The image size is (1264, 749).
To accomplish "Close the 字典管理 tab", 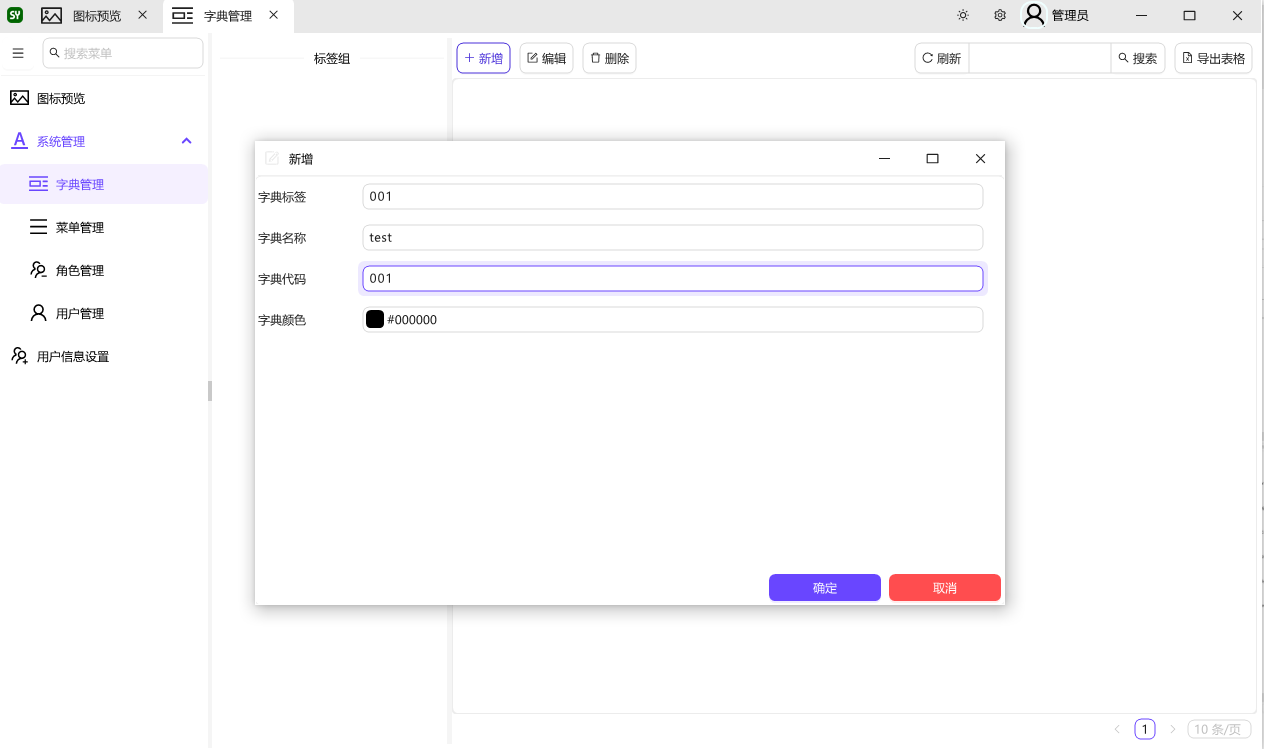I will (273, 15).
